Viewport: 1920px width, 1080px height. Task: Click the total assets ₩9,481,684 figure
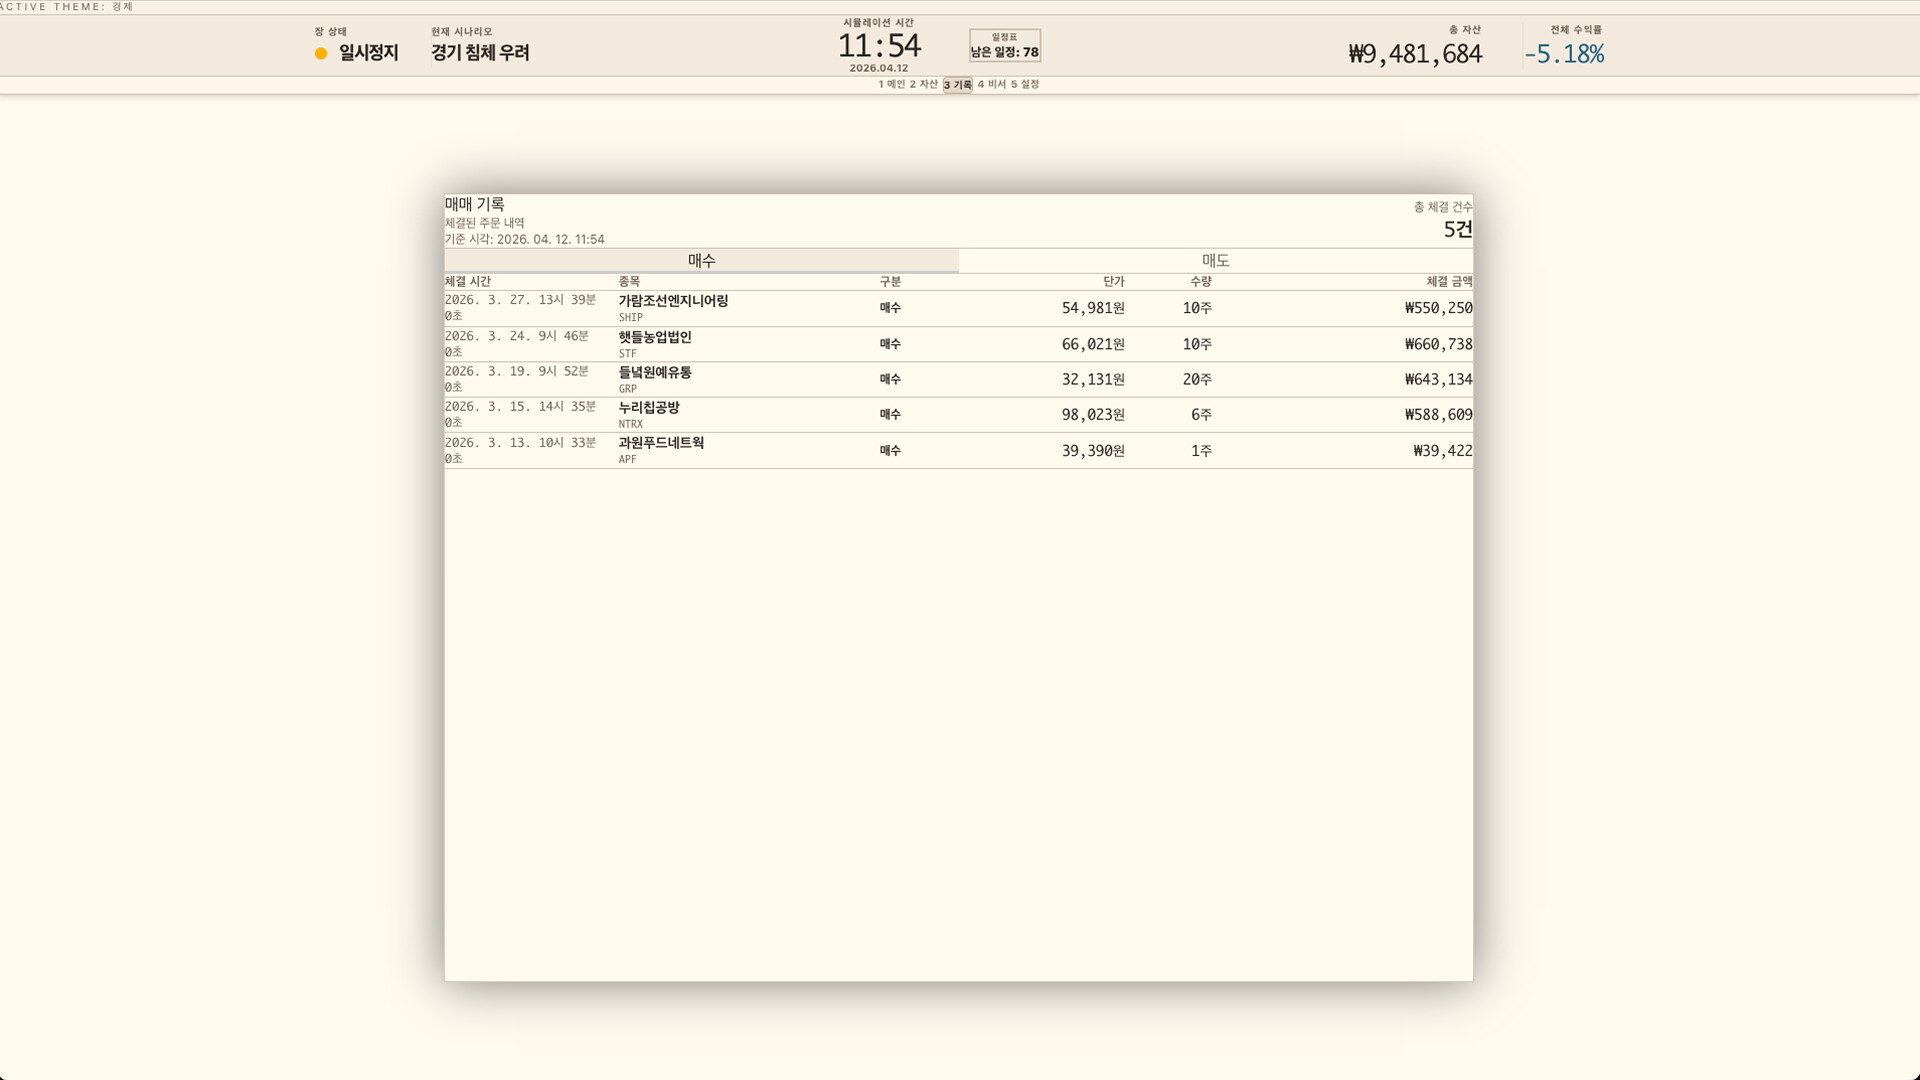click(1413, 55)
